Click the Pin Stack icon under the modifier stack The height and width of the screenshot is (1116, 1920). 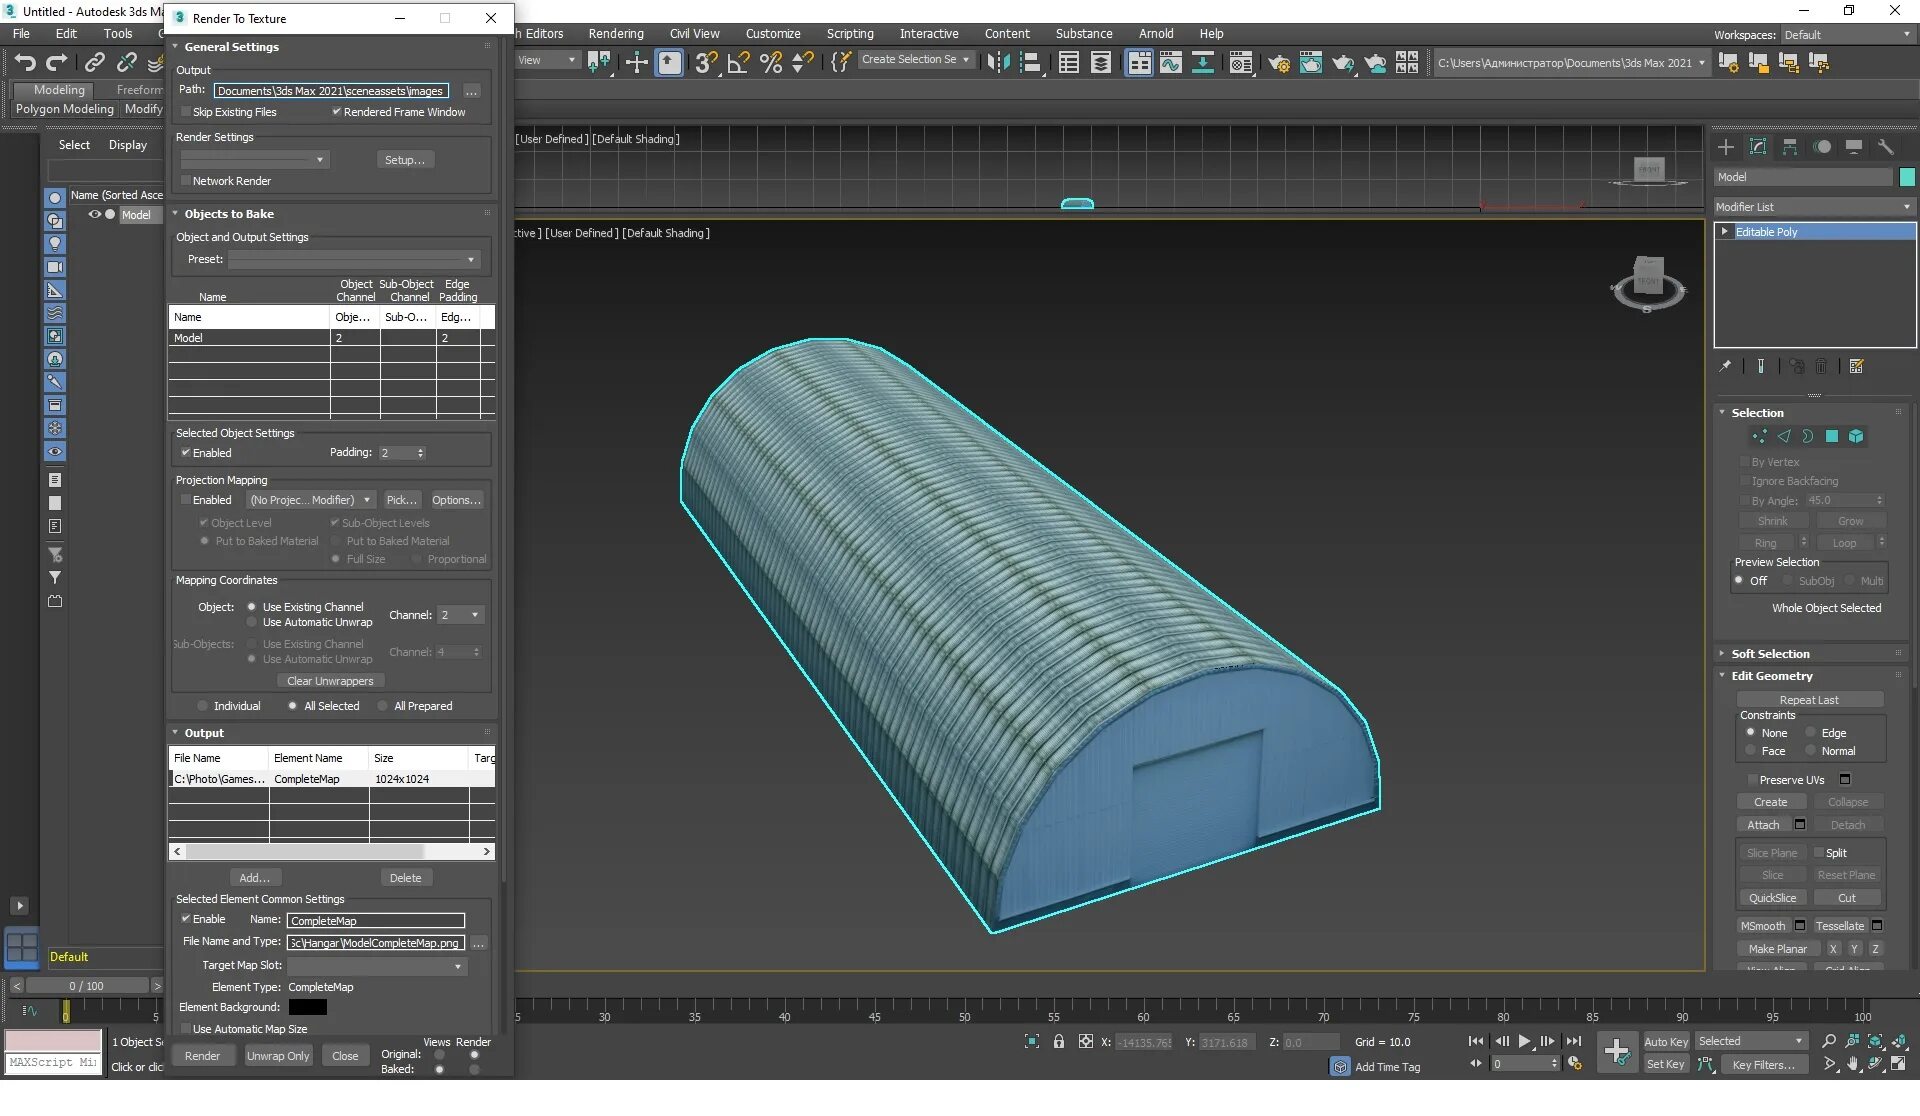1725,366
